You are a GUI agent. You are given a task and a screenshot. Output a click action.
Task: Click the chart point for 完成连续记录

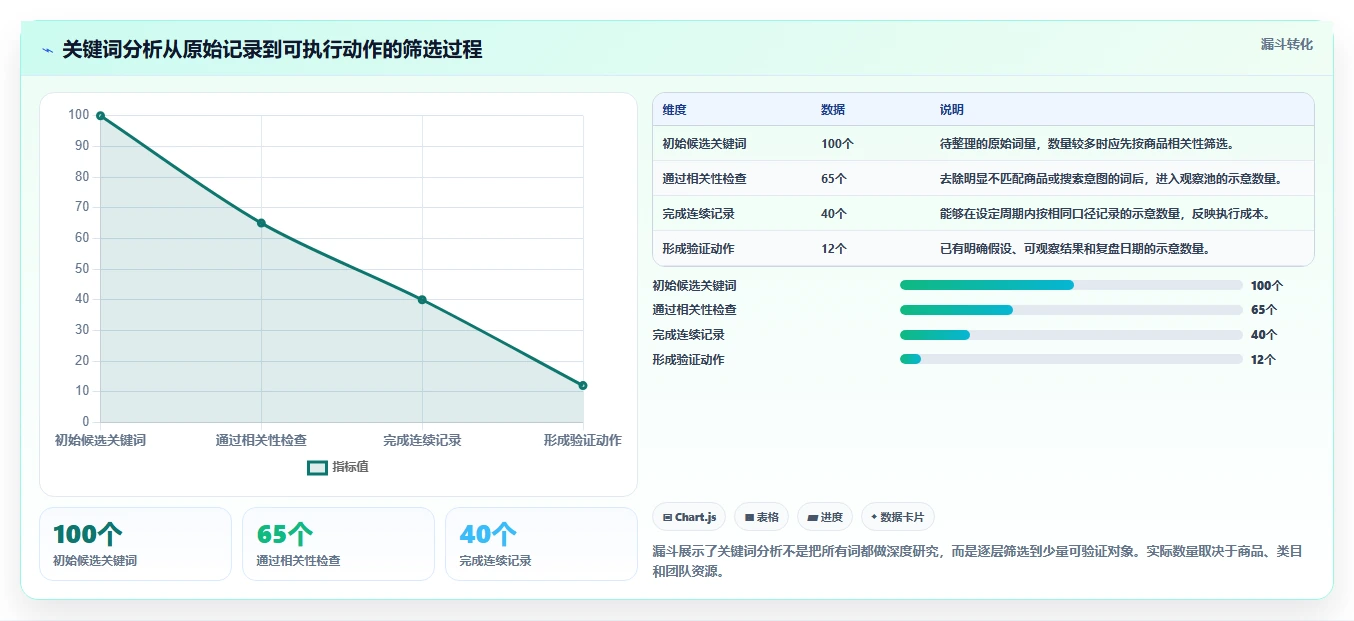(422, 300)
